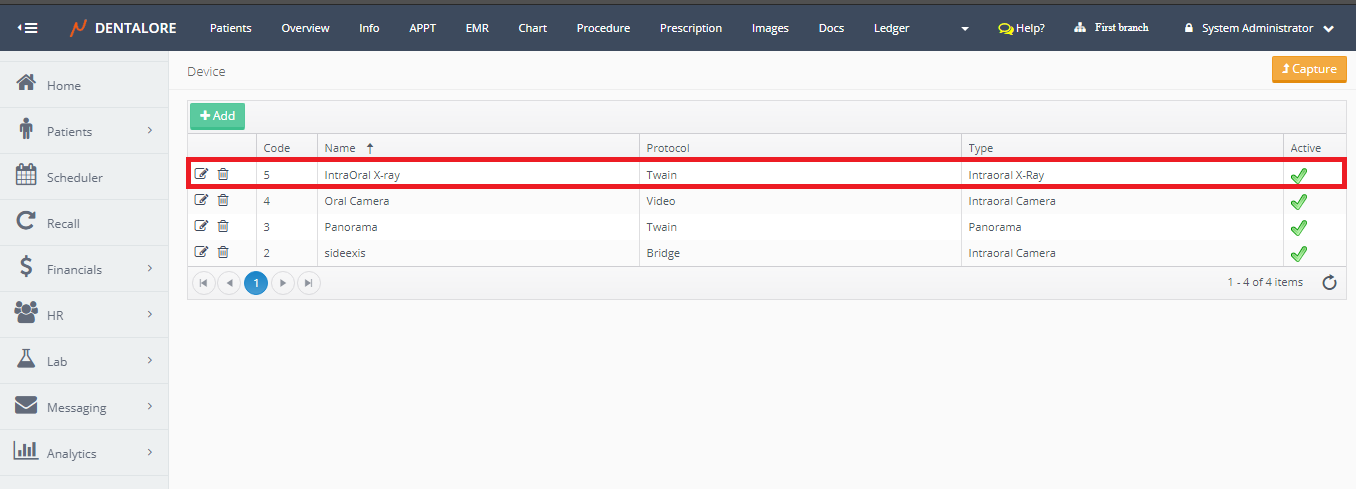
Task: Open the top navigation overflow dropdown arrow
Action: pyautogui.click(x=965, y=29)
